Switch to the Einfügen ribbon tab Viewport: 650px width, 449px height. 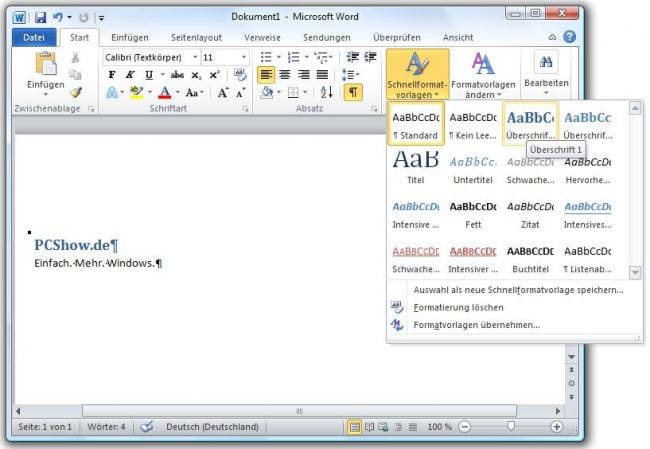pyautogui.click(x=130, y=37)
